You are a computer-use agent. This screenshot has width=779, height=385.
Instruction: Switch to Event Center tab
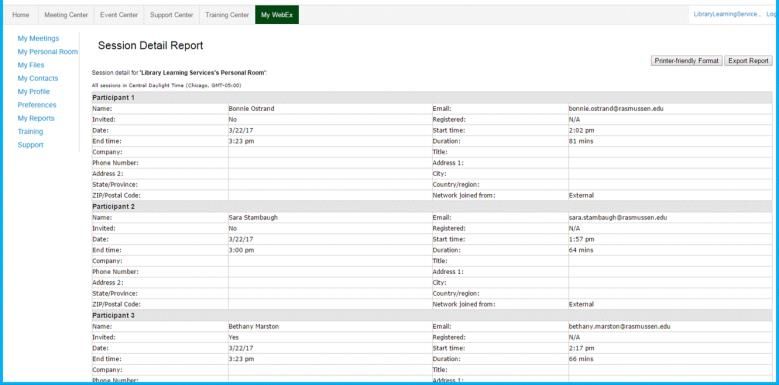[x=119, y=15]
